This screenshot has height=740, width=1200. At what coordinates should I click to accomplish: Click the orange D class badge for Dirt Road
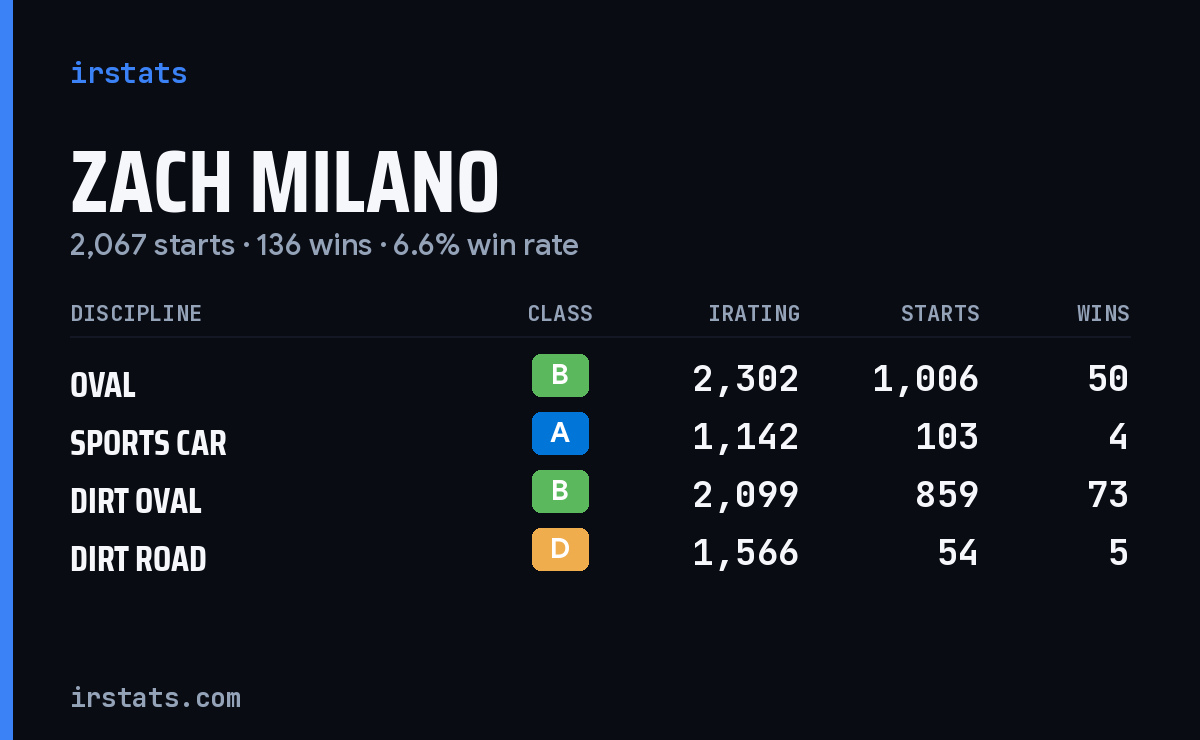tap(560, 550)
